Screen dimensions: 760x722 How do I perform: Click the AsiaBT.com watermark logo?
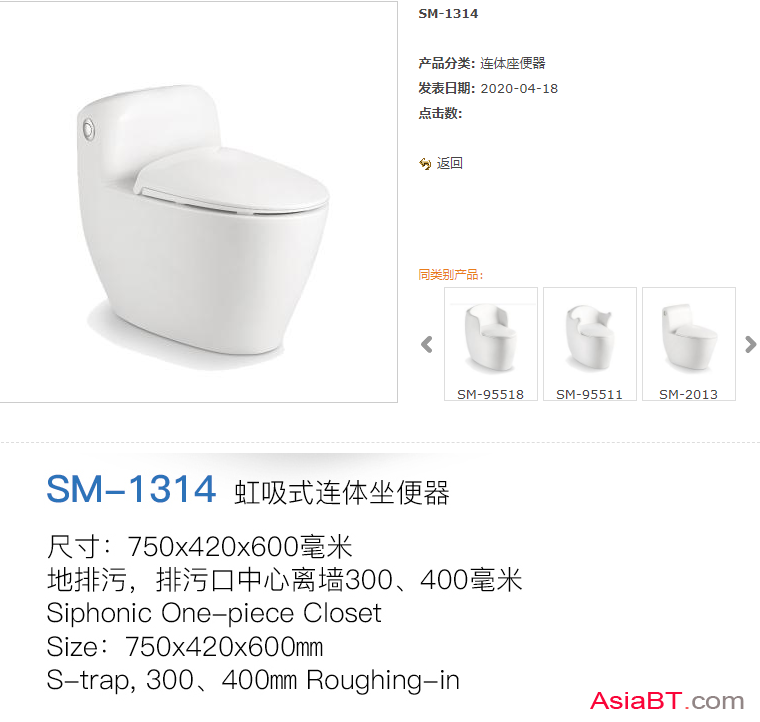click(667, 701)
